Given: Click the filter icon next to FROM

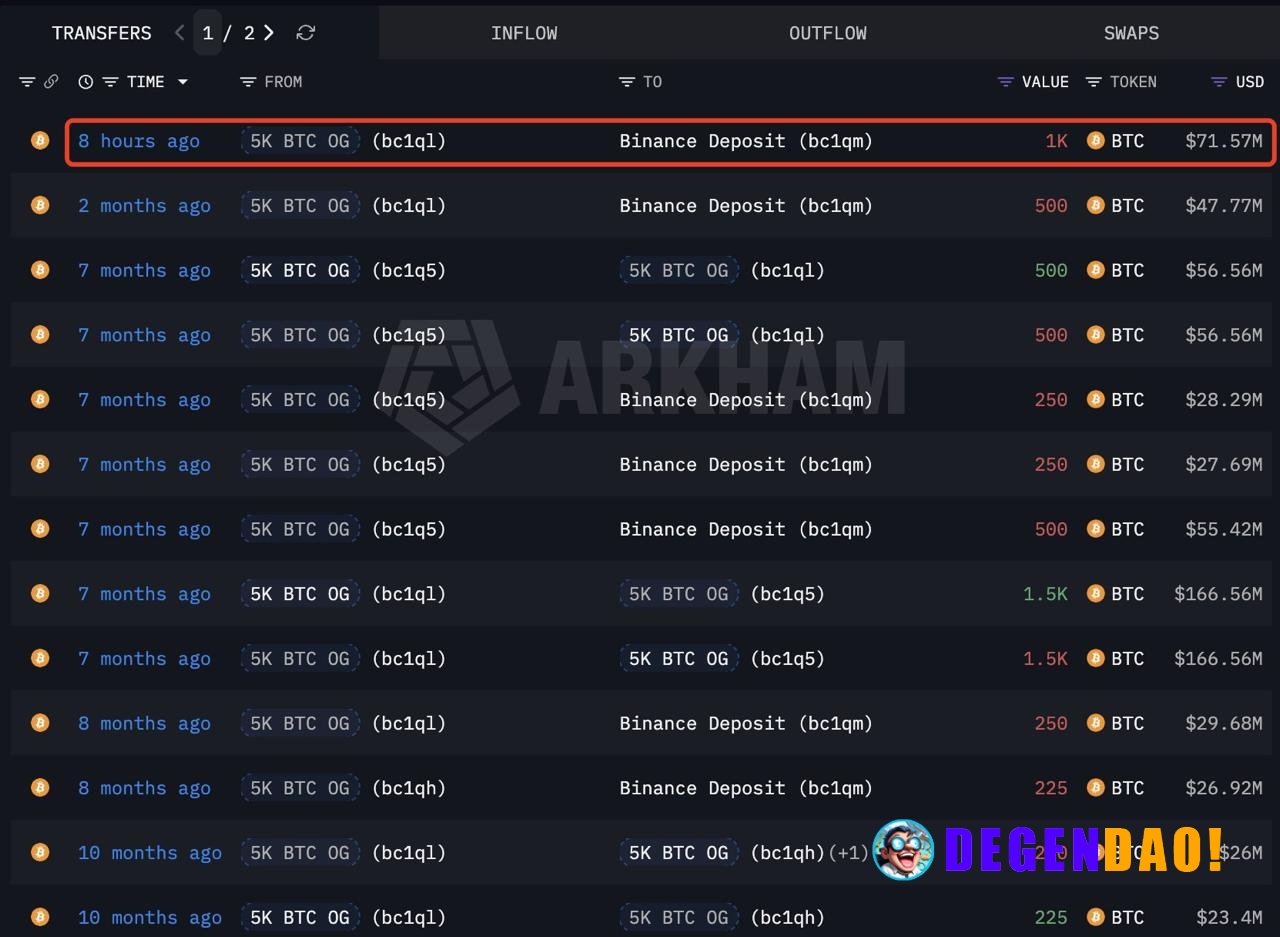Looking at the screenshot, I should 247,82.
